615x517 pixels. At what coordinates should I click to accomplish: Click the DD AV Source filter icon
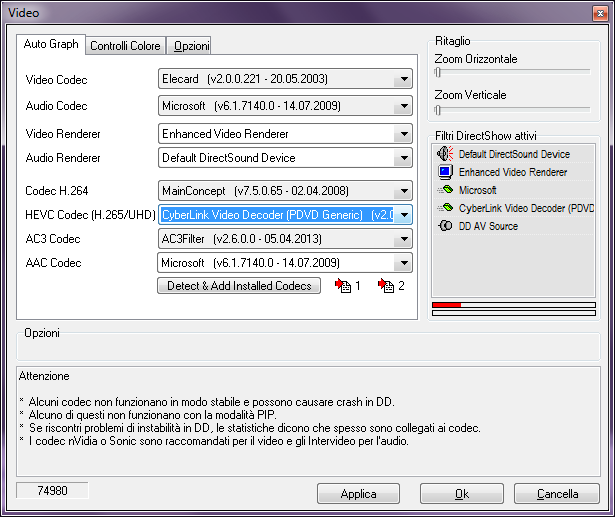[445, 226]
